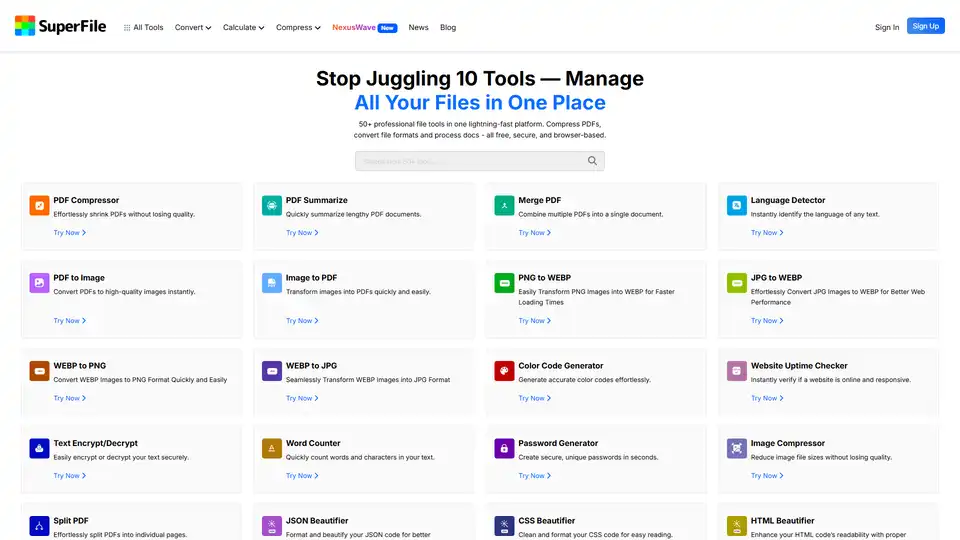The height and width of the screenshot is (540, 960).
Task: Click the Word Counter icon
Action: [271, 449]
